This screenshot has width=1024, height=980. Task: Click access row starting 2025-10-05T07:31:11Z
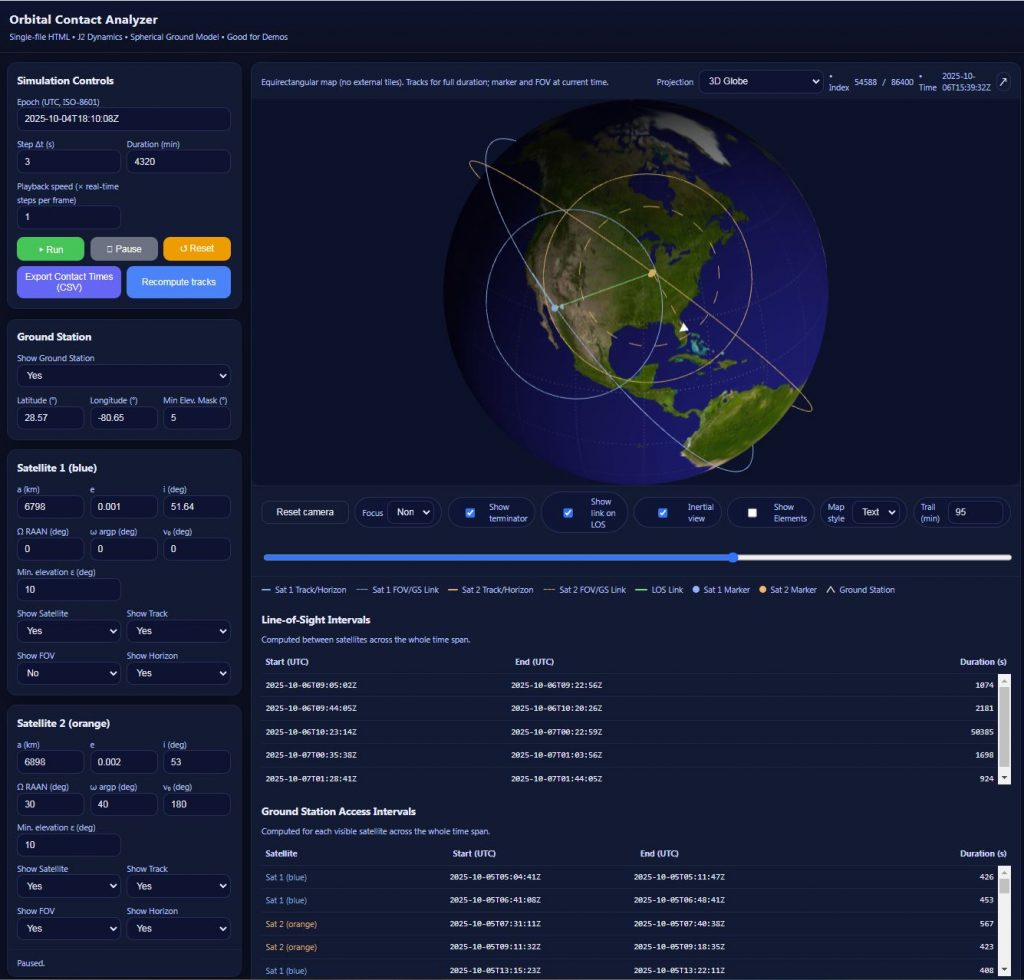(630, 924)
